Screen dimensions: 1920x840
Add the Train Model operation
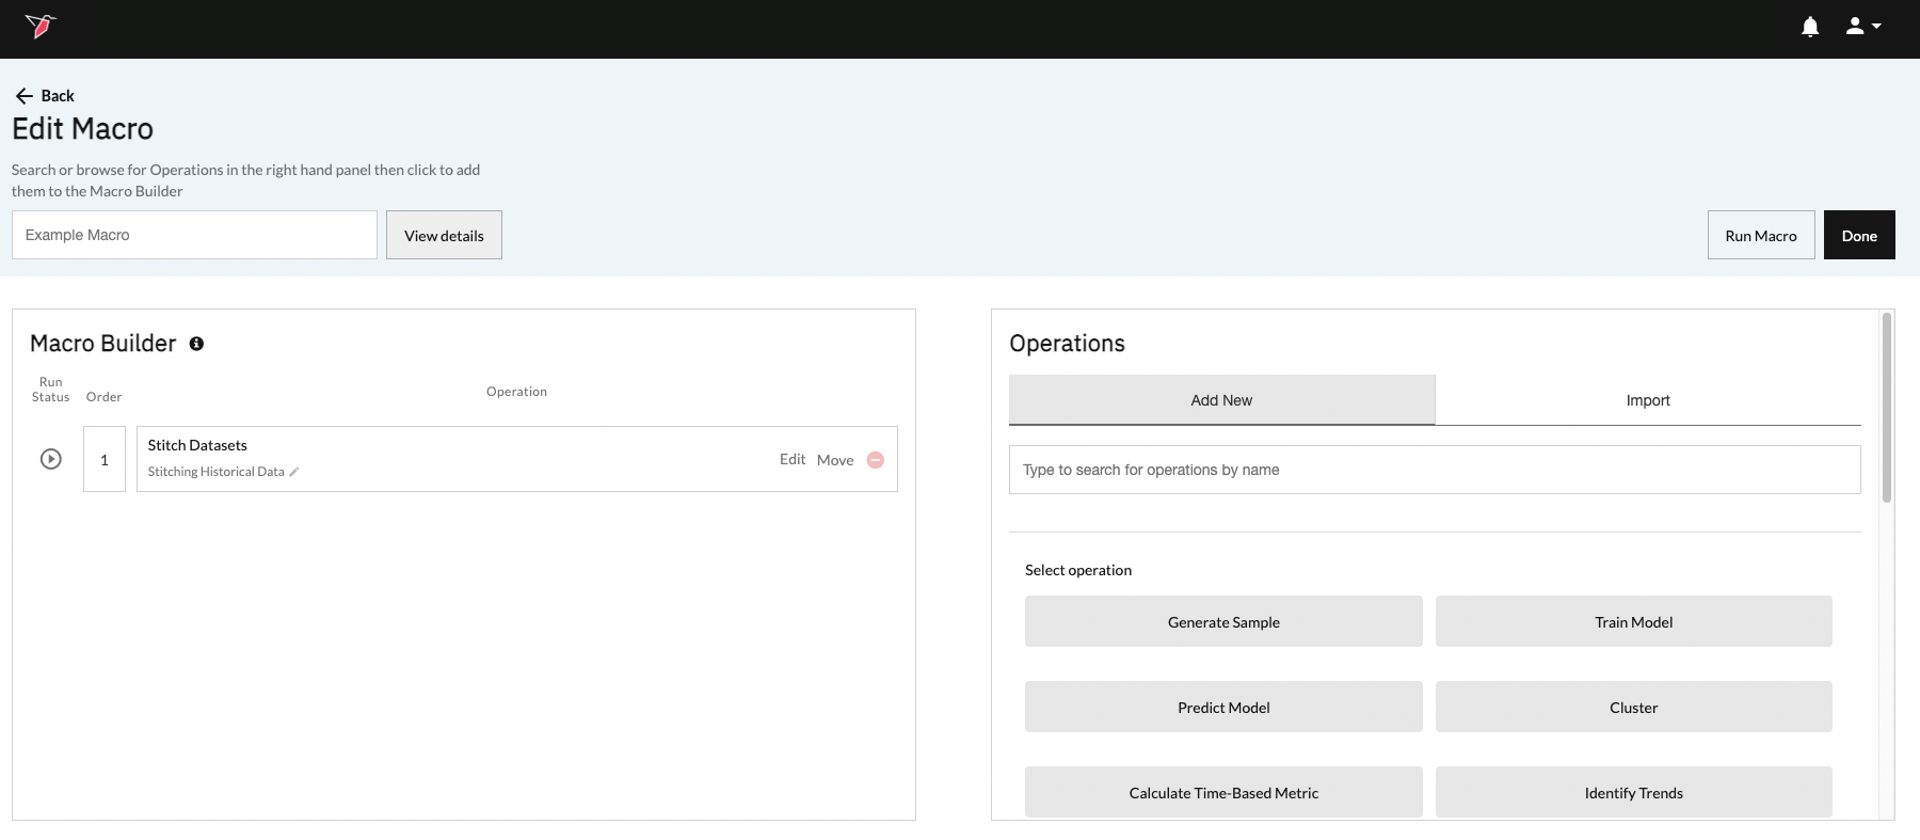coord(1633,622)
